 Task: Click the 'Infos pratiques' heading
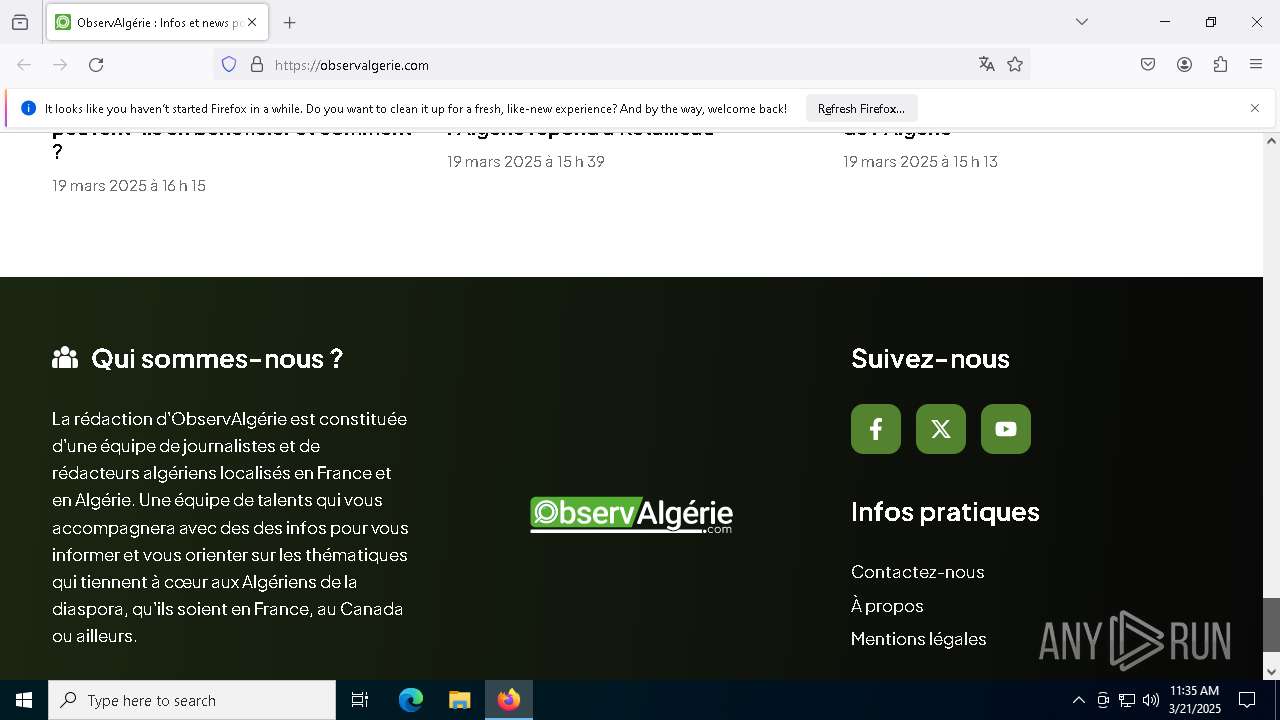[x=945, y=511]
